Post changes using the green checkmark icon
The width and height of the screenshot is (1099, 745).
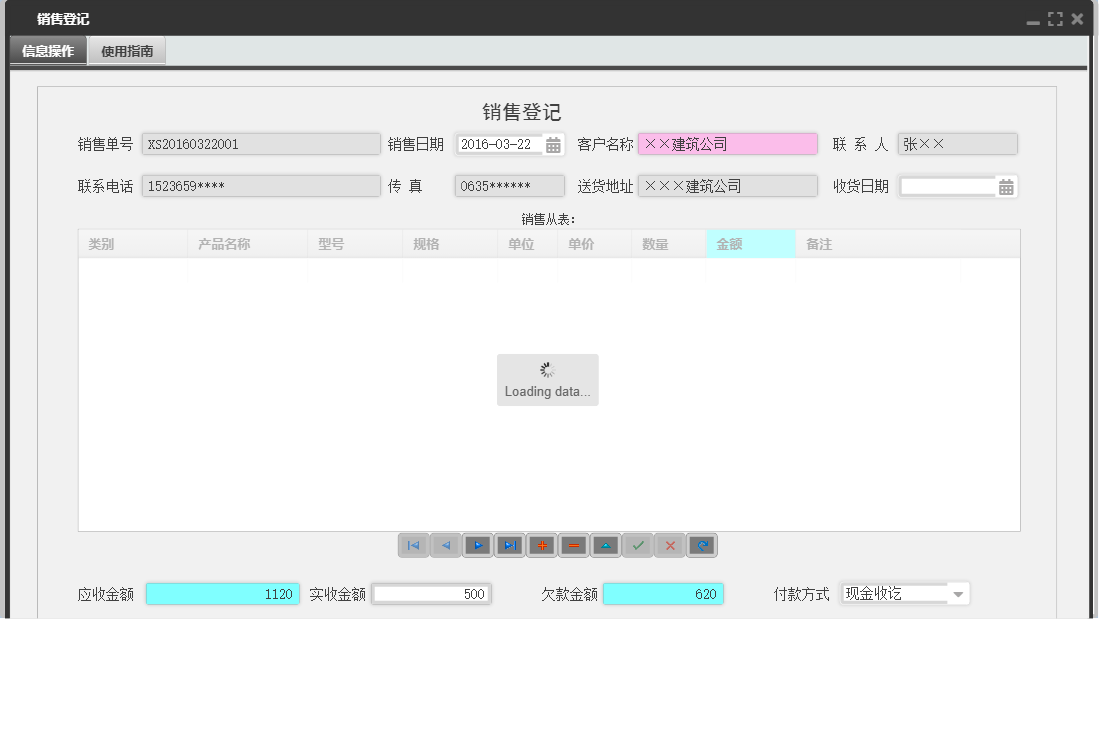637,545
